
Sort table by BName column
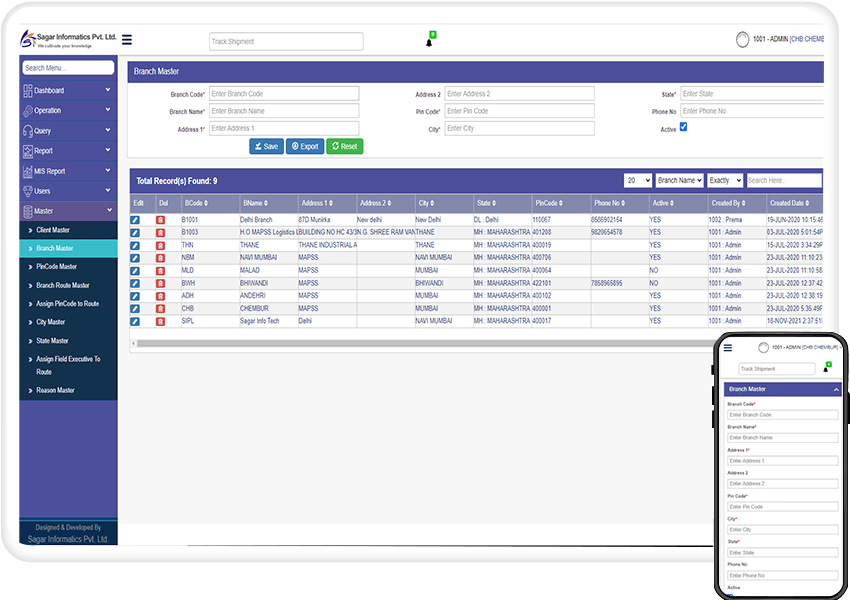tap(255, 203)
